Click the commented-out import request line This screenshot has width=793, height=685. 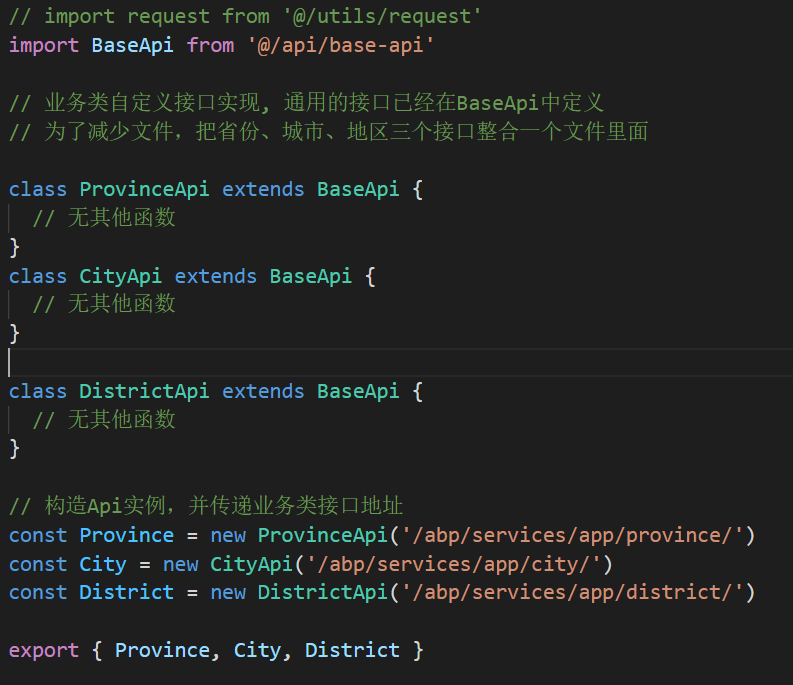point(245,17)
